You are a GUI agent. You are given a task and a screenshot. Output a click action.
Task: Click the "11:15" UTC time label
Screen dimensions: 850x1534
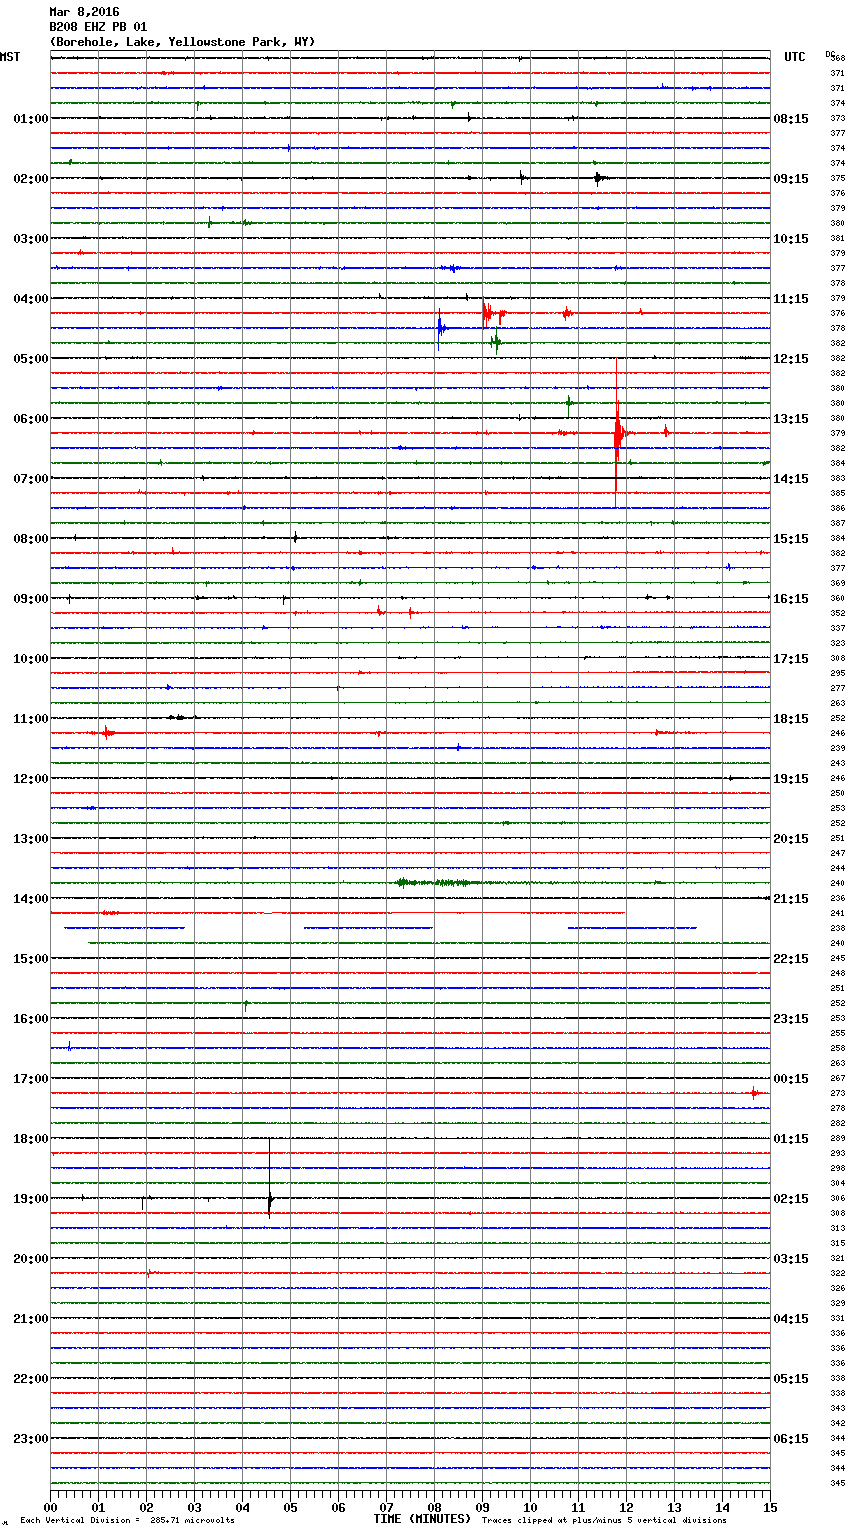coord(791,299)
